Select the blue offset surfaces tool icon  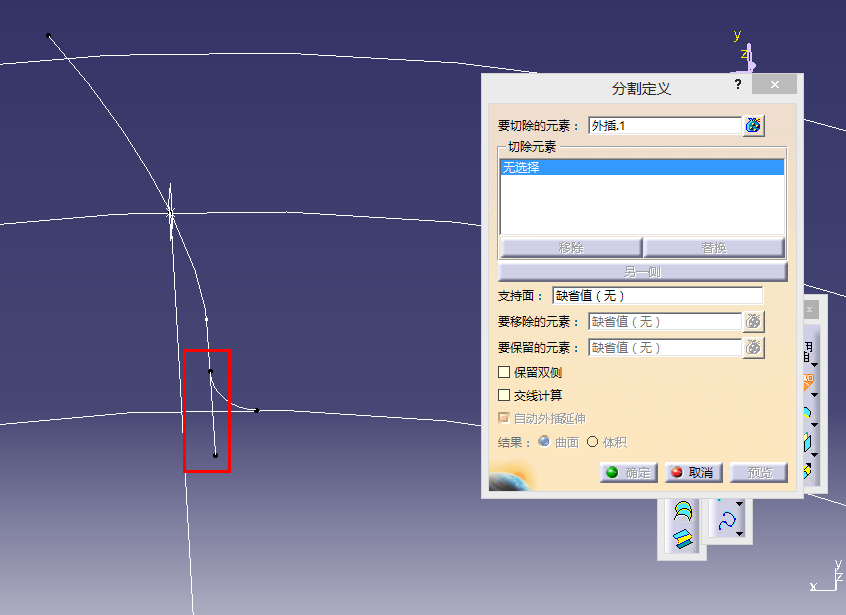(683, 511)
